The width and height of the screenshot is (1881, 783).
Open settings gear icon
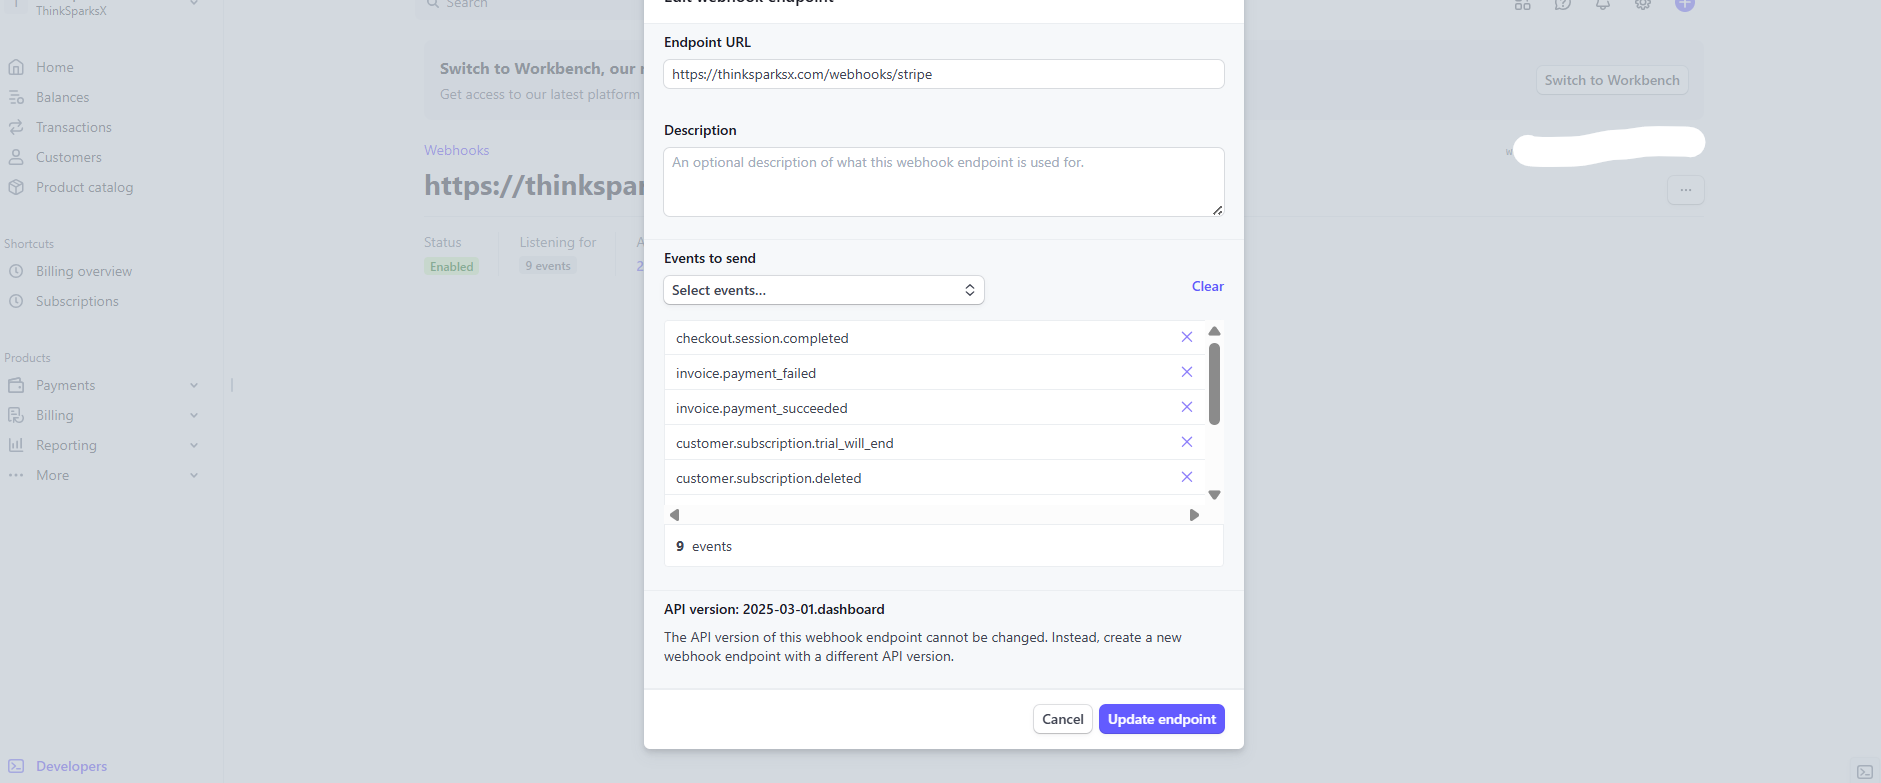(1642, 4)
